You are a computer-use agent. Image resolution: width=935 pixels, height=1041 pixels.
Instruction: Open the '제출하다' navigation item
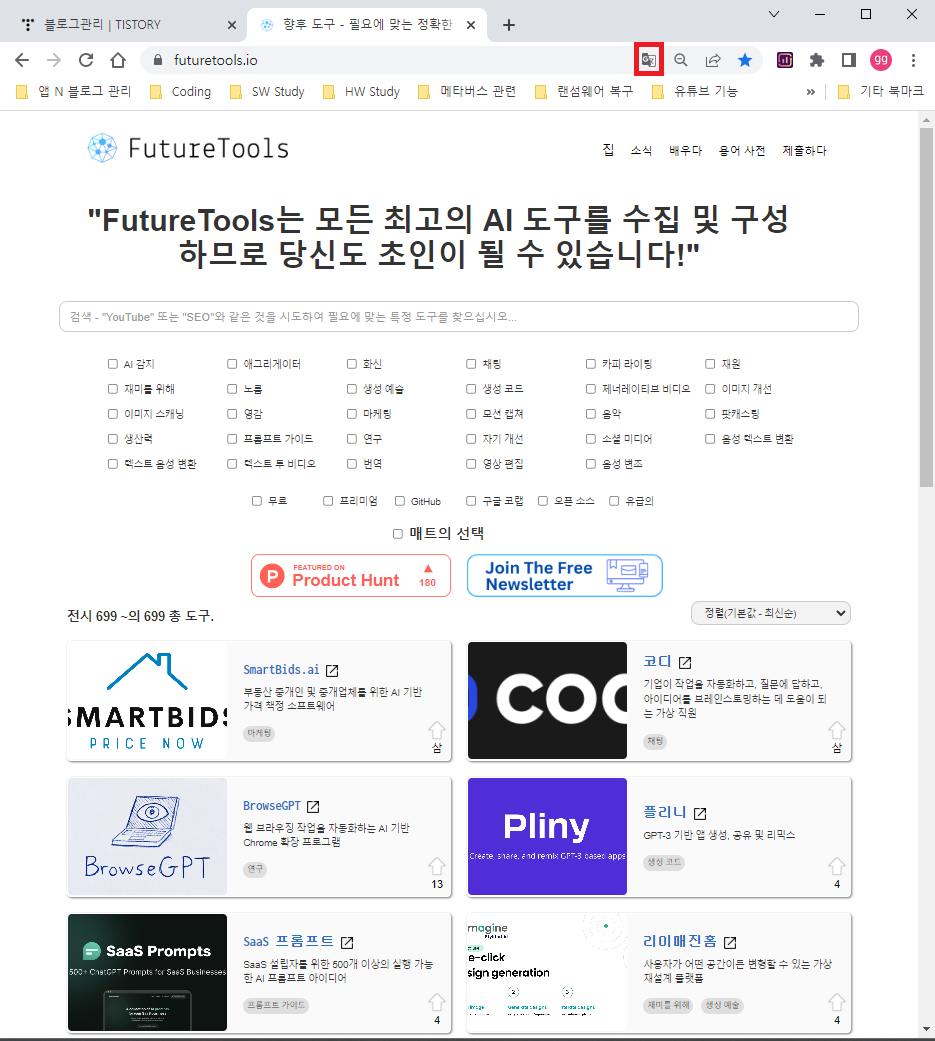point(804,151)
